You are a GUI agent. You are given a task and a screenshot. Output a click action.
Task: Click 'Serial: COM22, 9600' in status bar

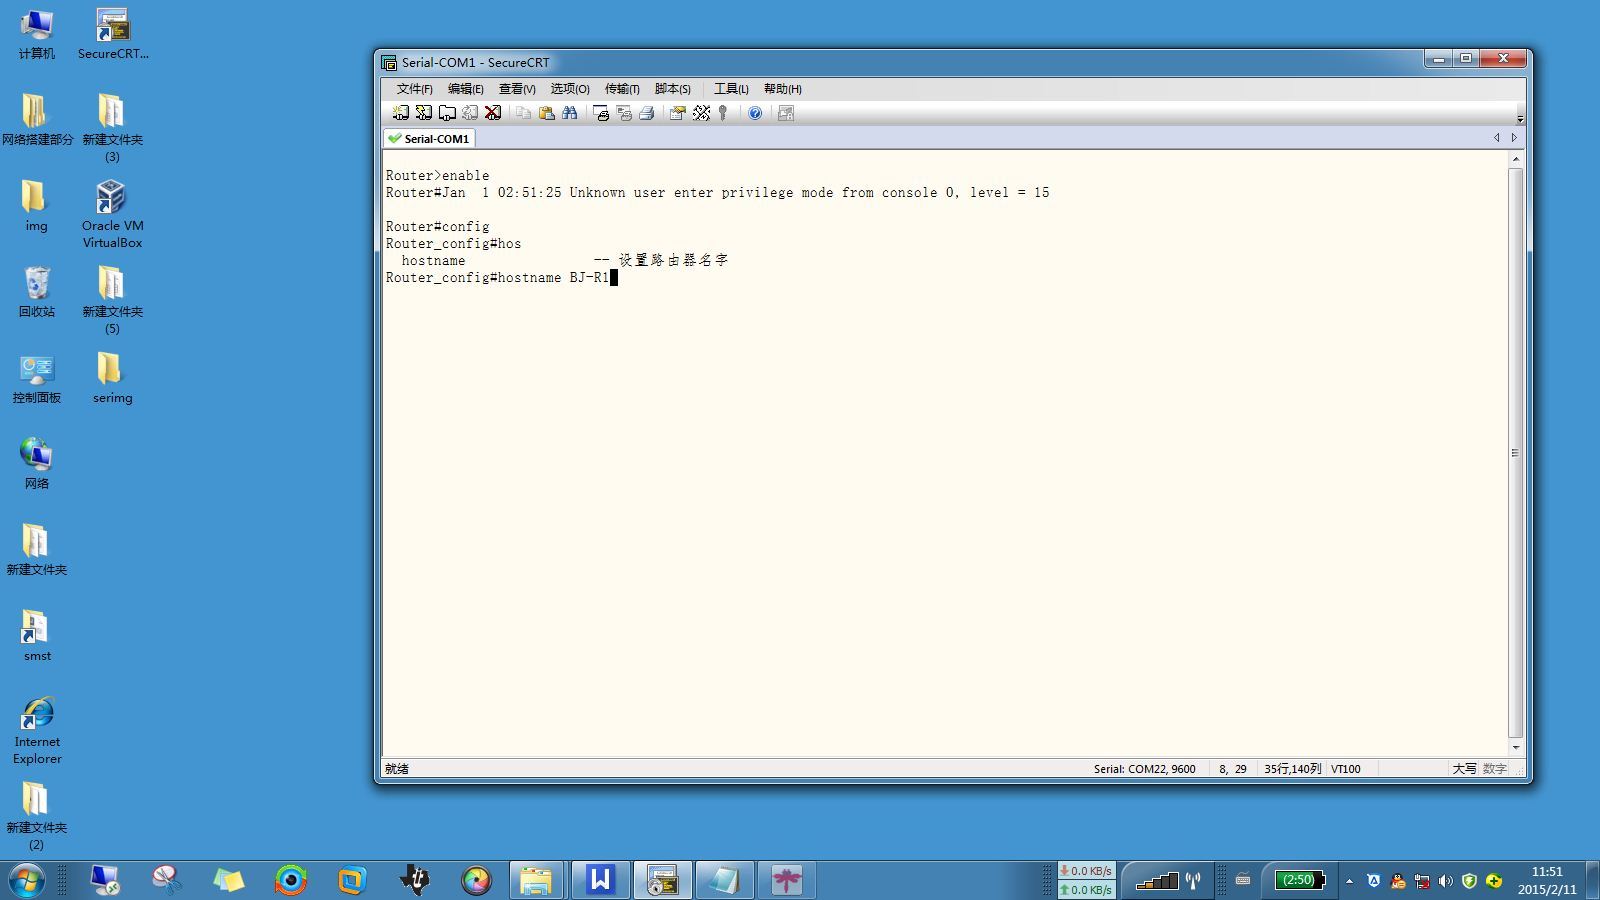tap(1144, 769)
